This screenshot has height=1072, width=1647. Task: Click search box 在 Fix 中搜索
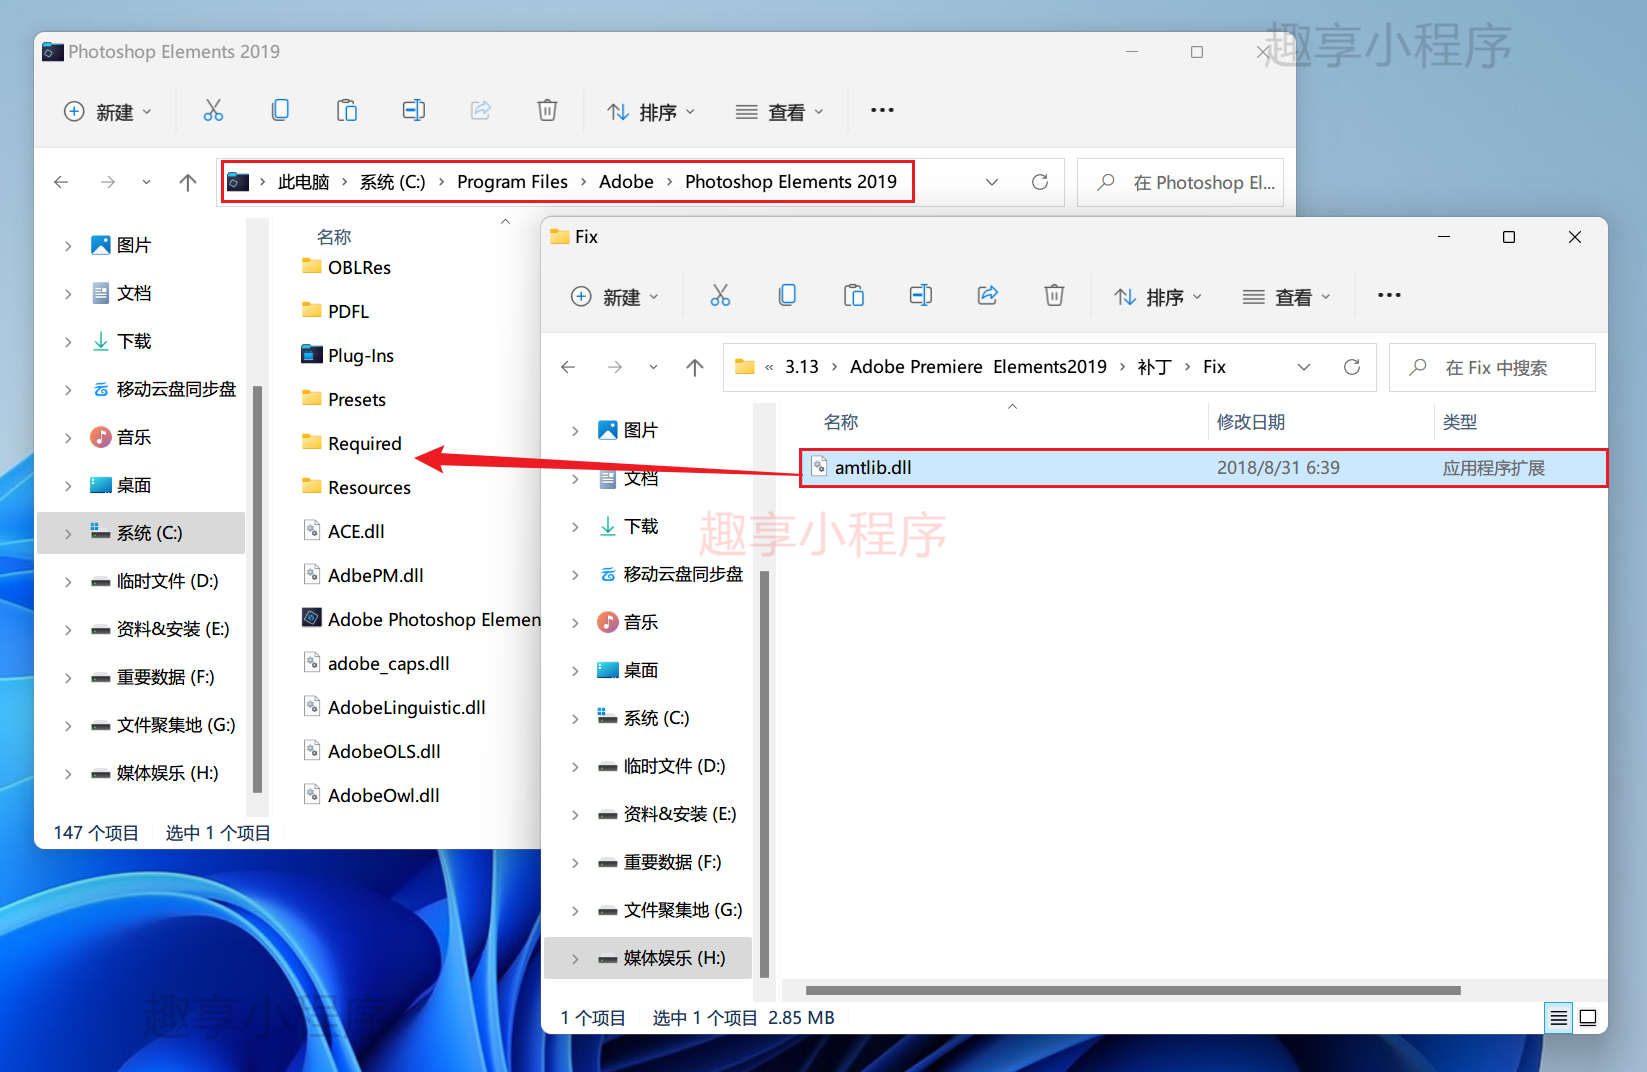1493,367
